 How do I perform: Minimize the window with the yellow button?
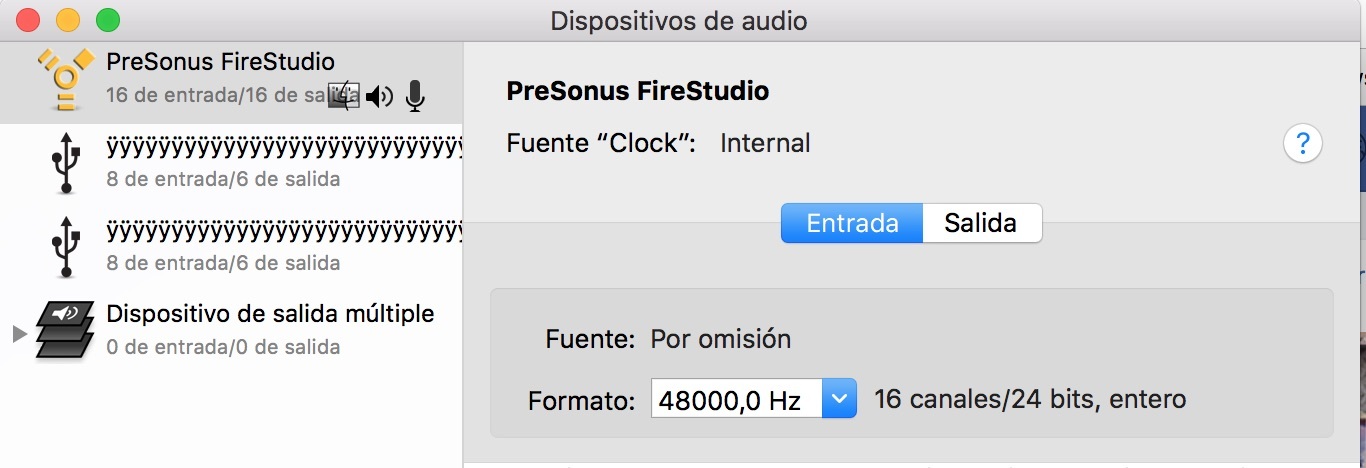(x=68, y=19)
